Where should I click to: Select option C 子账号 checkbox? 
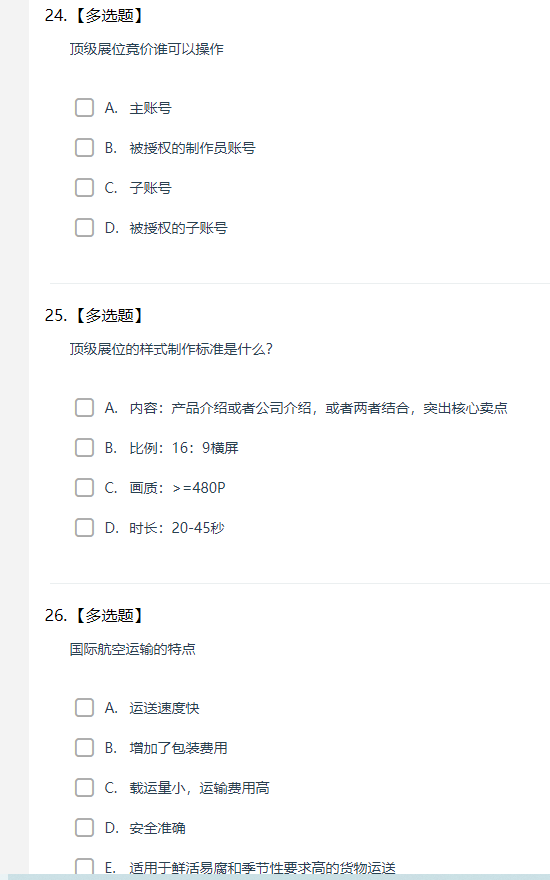pyautogui.click(x=84, y=187)
